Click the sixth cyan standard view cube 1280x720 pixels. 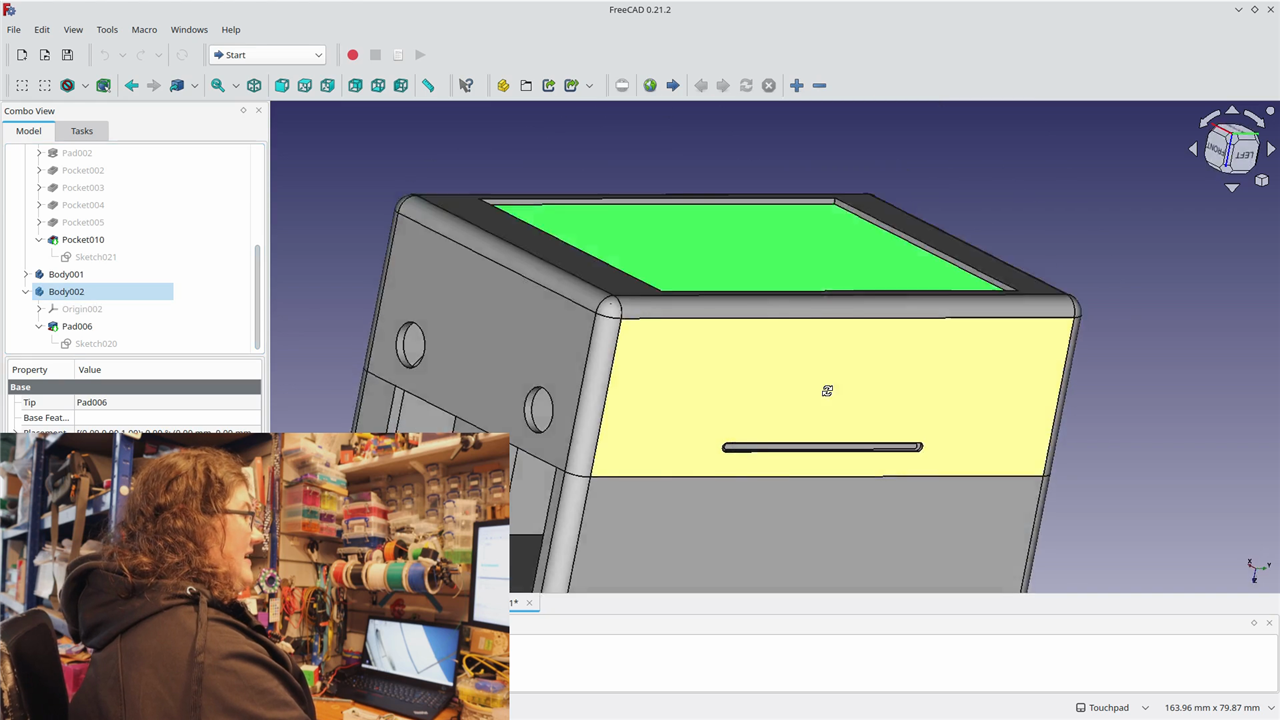click(x=401, y=86)
